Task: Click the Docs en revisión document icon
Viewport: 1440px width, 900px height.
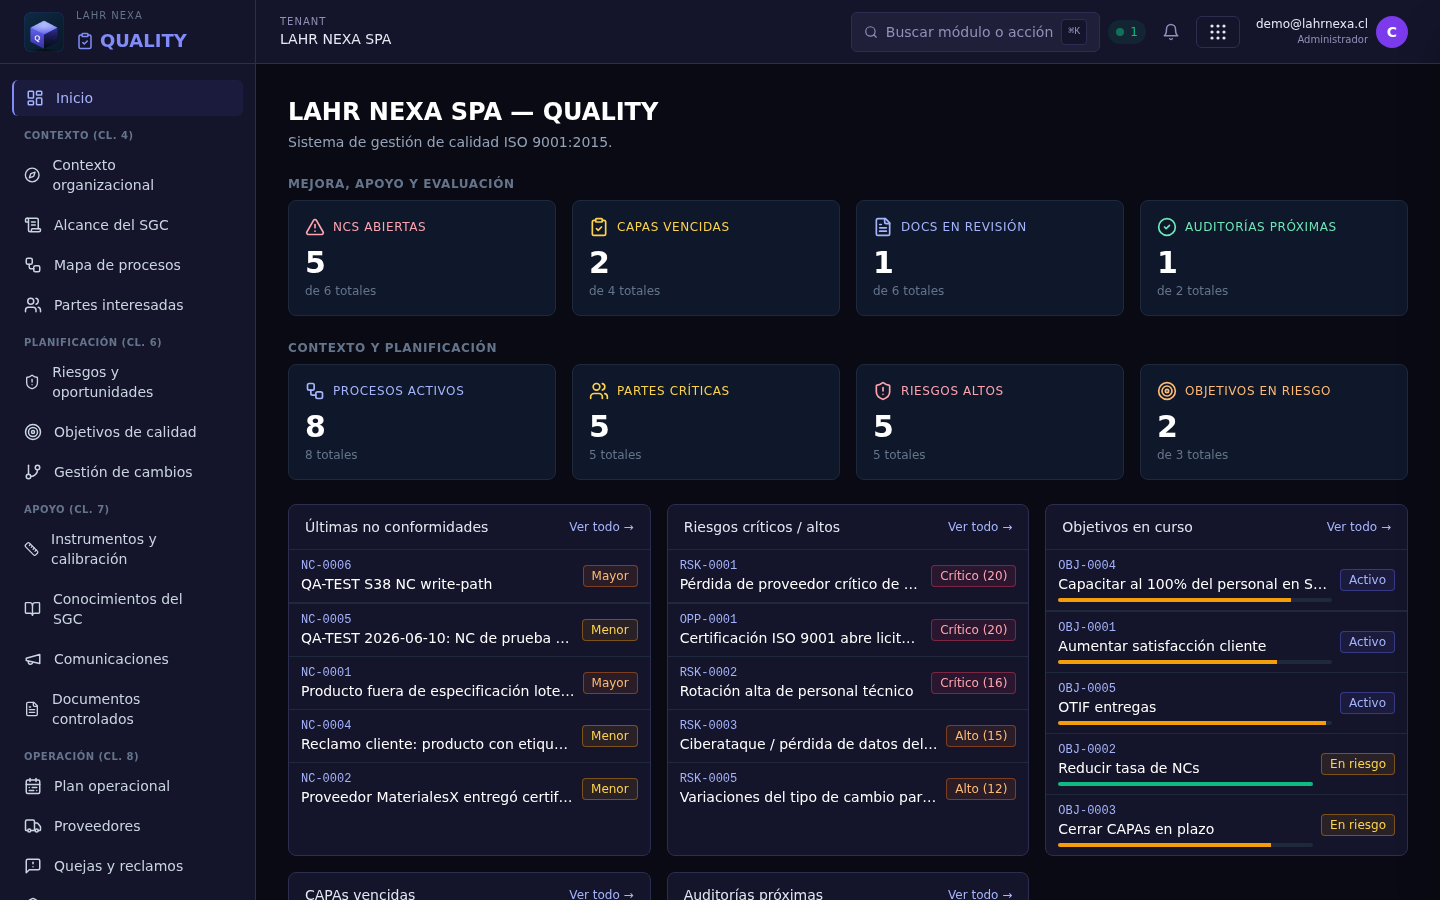Action: [883, 227]
